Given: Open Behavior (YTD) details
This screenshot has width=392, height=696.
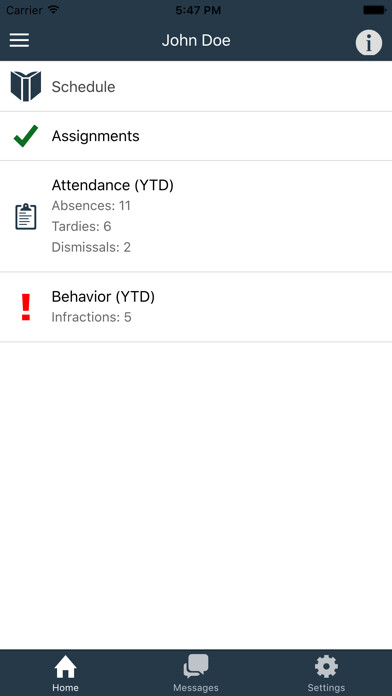Looking at the screenshot, I should click(196, 307).
